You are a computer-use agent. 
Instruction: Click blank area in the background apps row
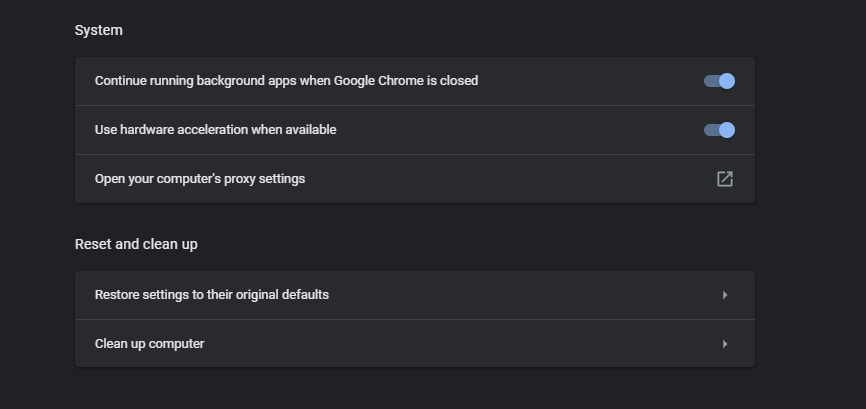point(590,81)
